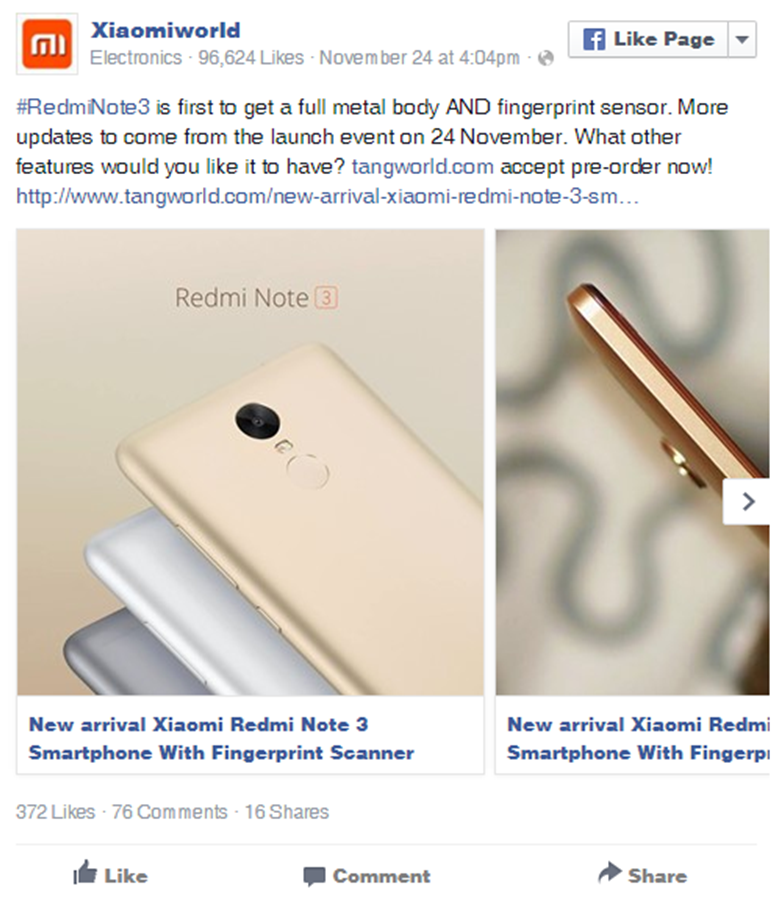View the 372 Likes list
This screenshot has width=776, height=904.
55,812
